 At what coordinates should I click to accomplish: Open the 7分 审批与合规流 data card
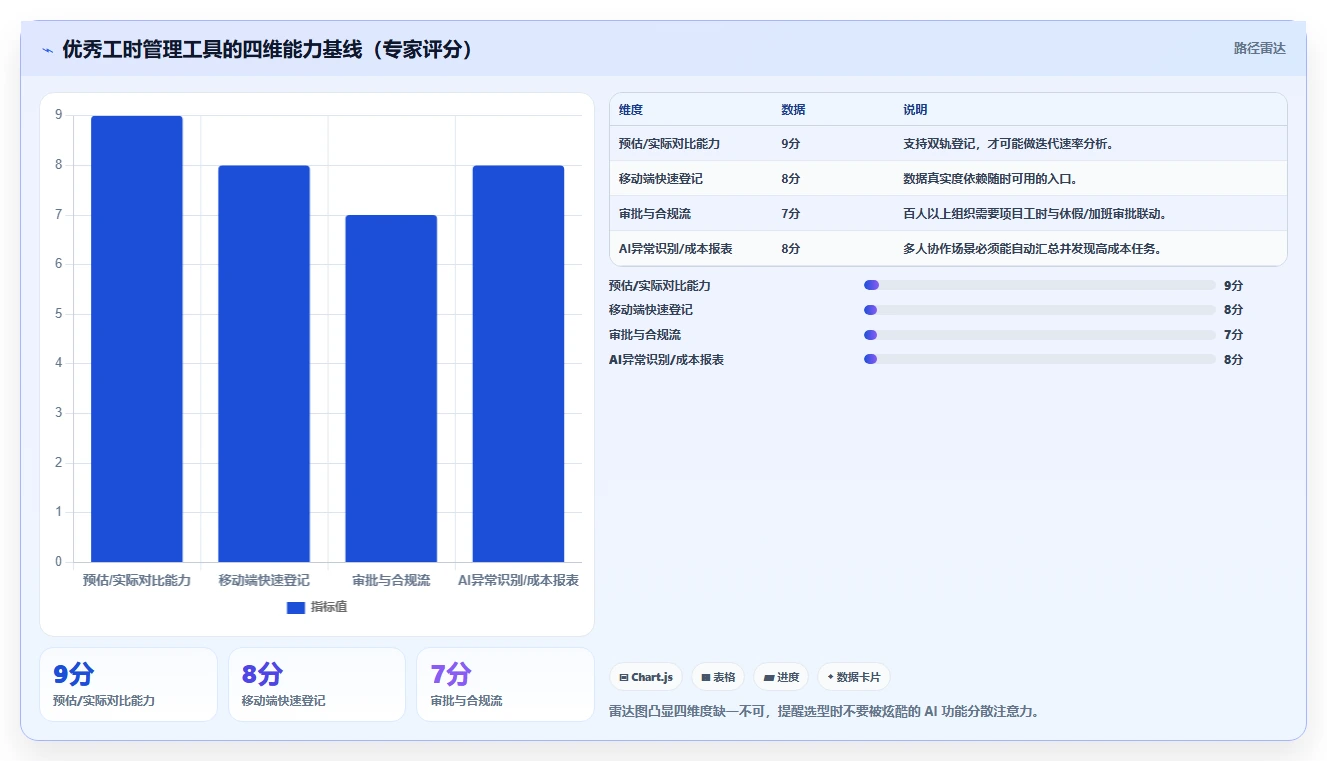pos(505,684)
